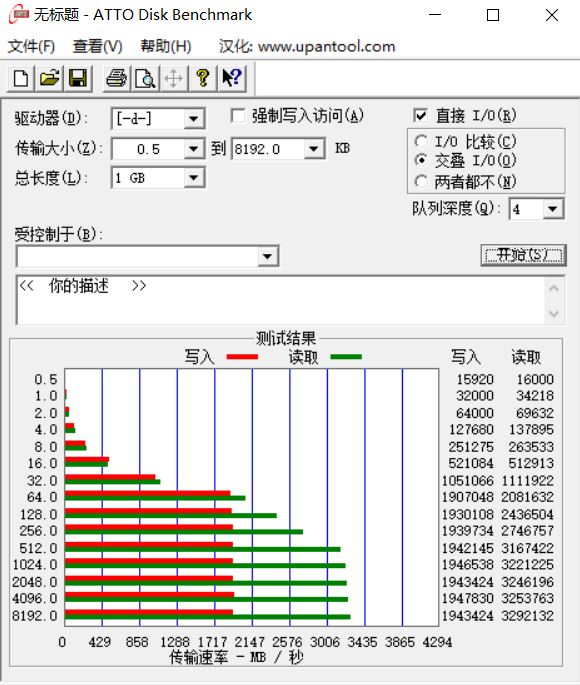Open the 队列深度 dropdown showing 4
This screenshot has height=685, width=580.
tap(553, 209)
